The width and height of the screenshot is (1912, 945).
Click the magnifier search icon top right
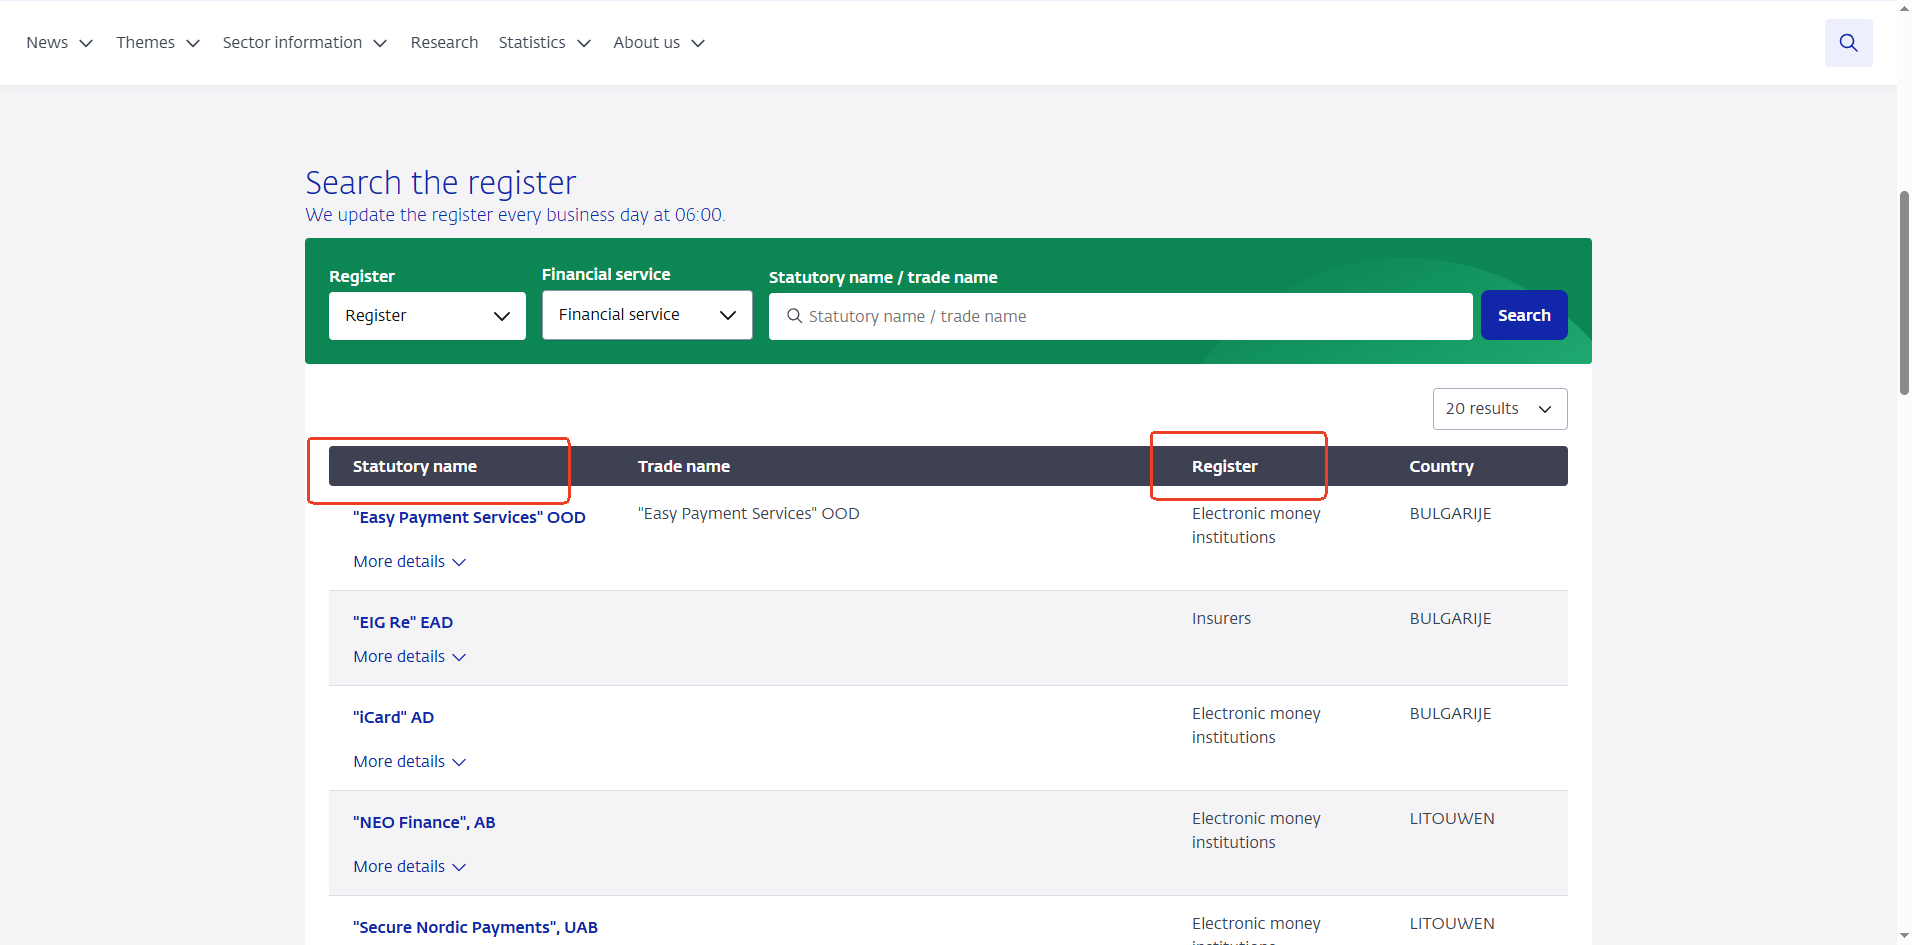pyautogui.click(x=1847, y=43)
